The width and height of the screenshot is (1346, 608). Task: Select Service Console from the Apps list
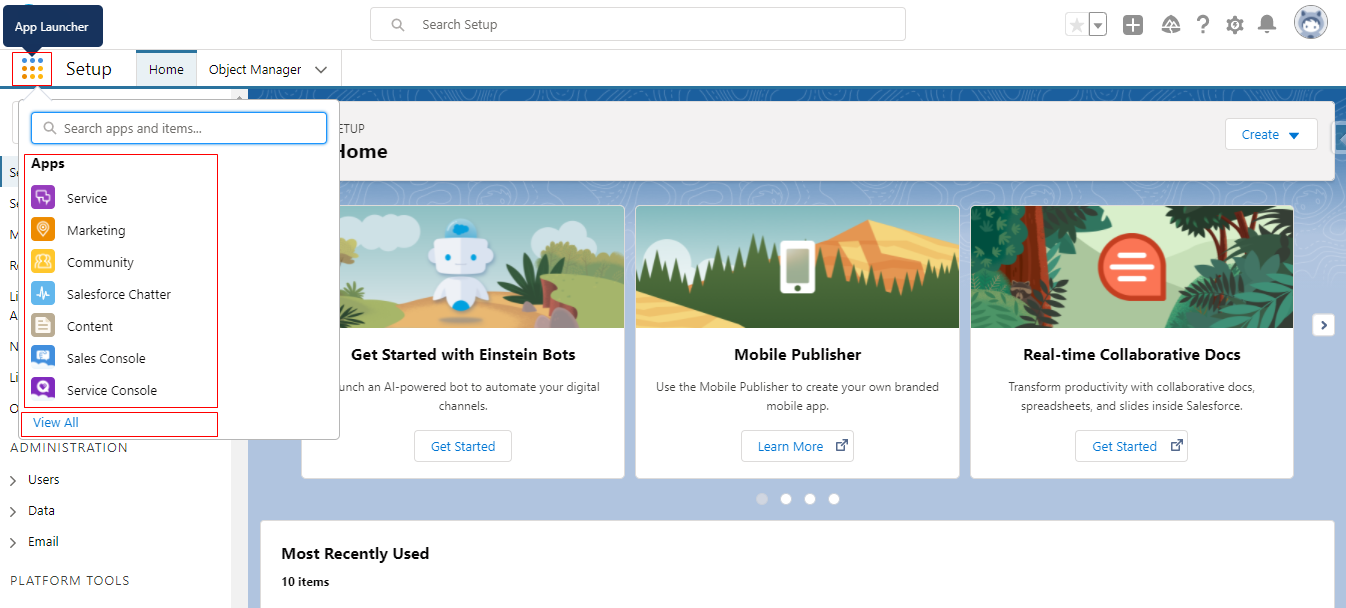tap(112, 390)
